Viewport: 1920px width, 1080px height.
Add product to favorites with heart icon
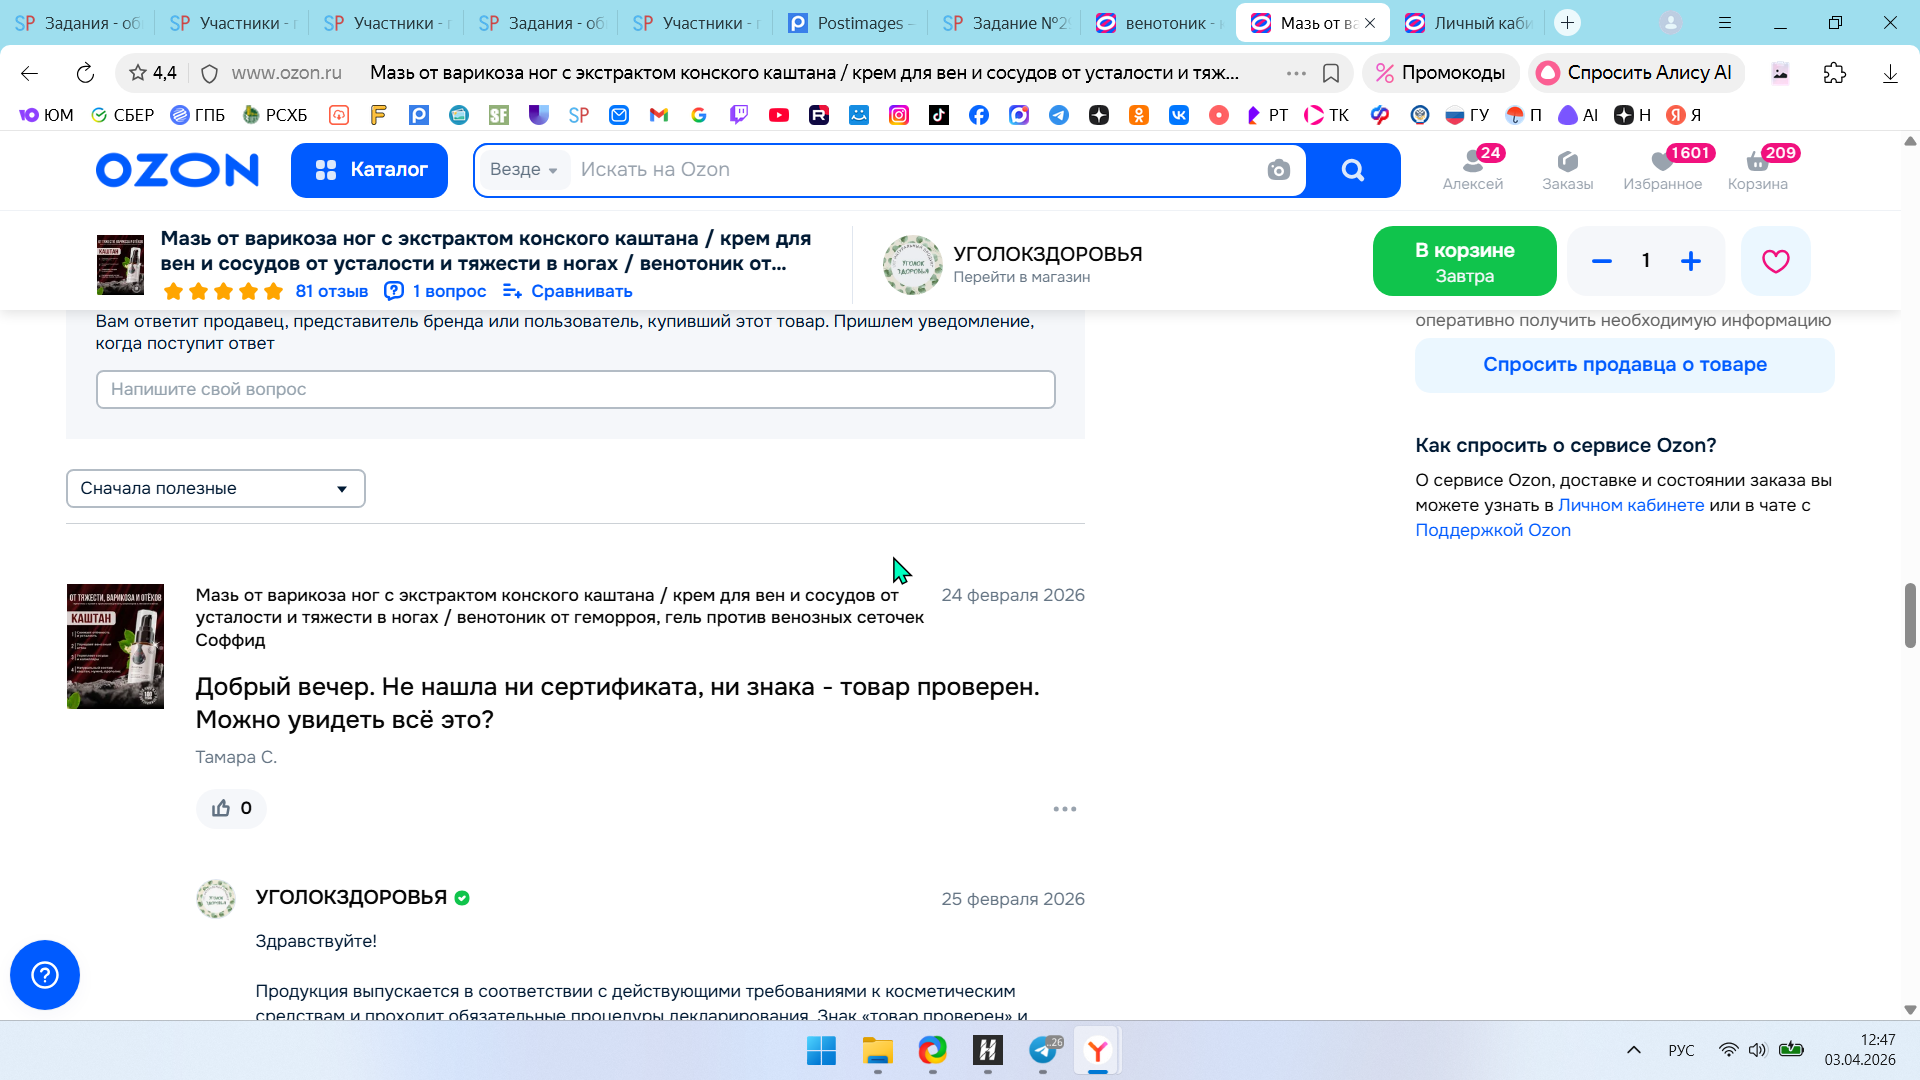(1775, 261)
